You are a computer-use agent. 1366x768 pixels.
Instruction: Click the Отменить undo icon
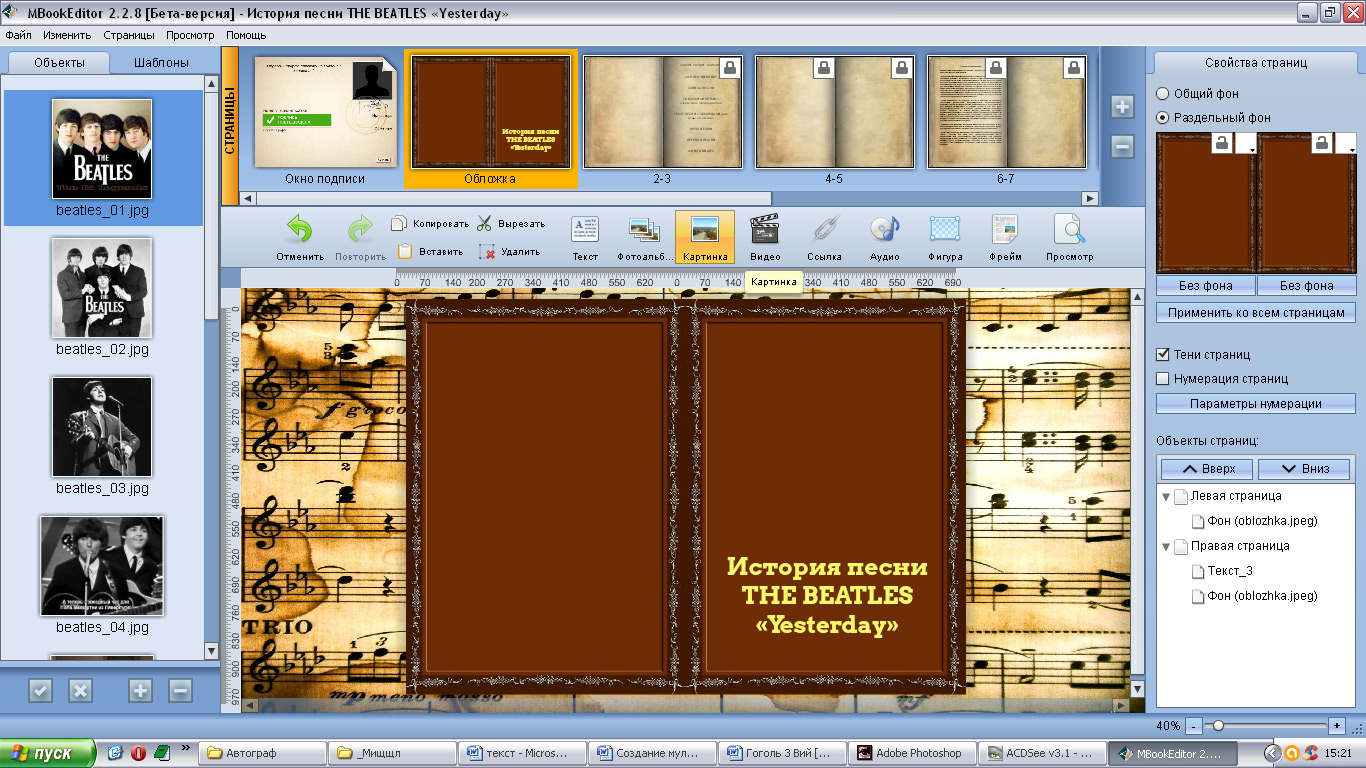[x=300, y=230]
